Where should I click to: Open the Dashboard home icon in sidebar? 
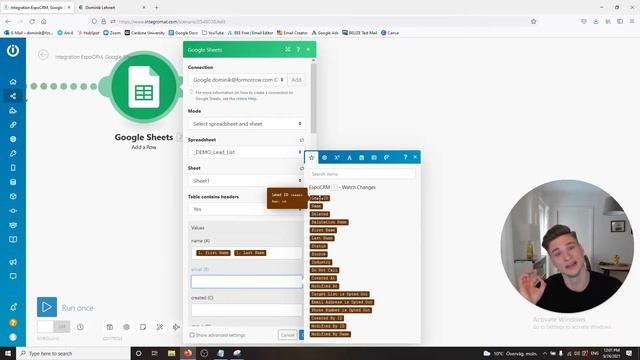(x=13, y=82)
